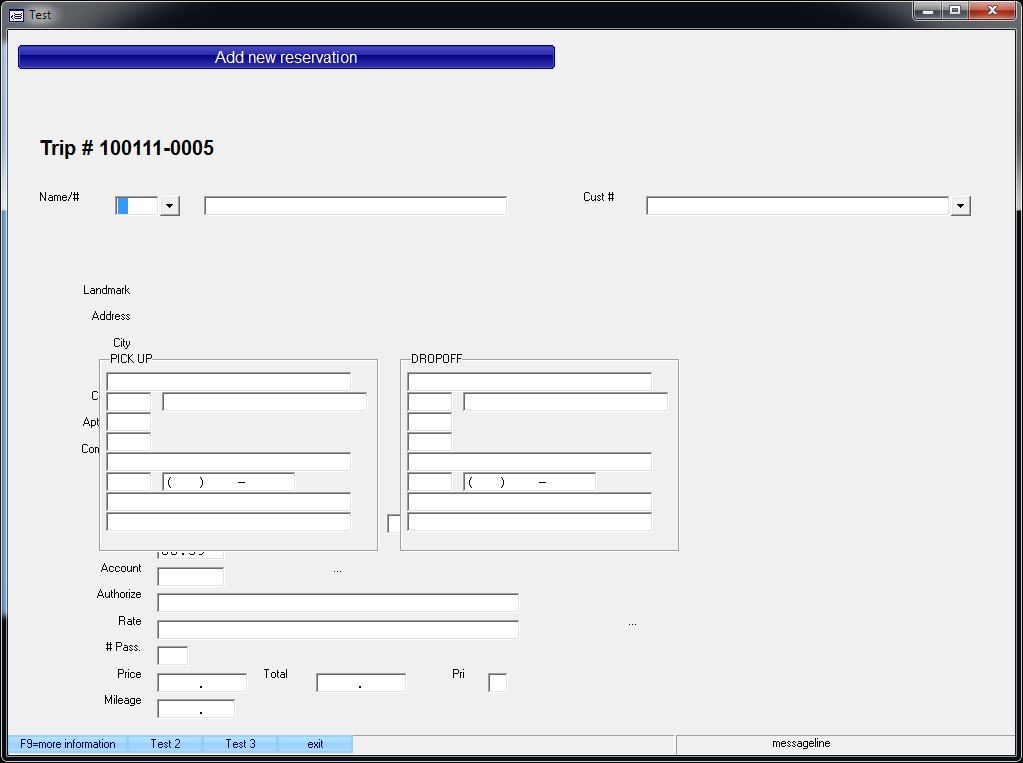The height and width of the screenshot is (763, 1023).
Task: Click the Add new reservation banner
Action: pyautogui.click(x=286, y=58)
